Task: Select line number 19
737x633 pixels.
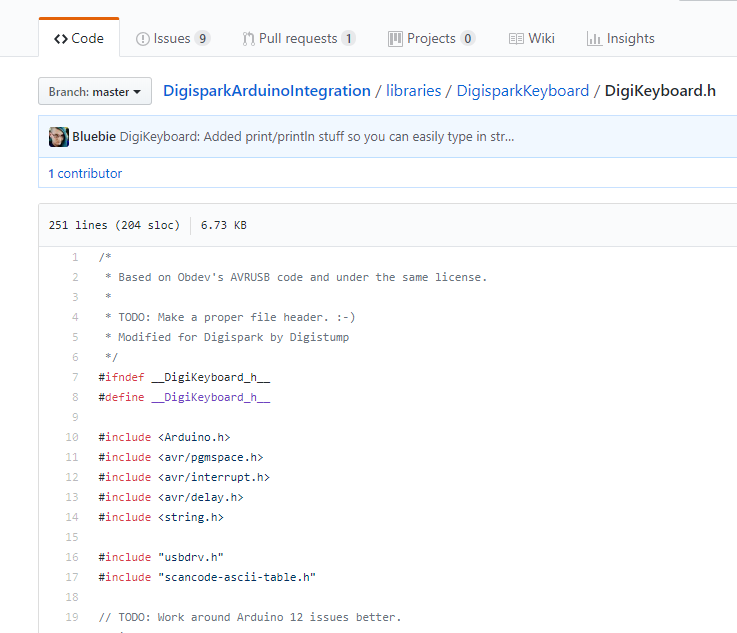Action: [72, 617]
